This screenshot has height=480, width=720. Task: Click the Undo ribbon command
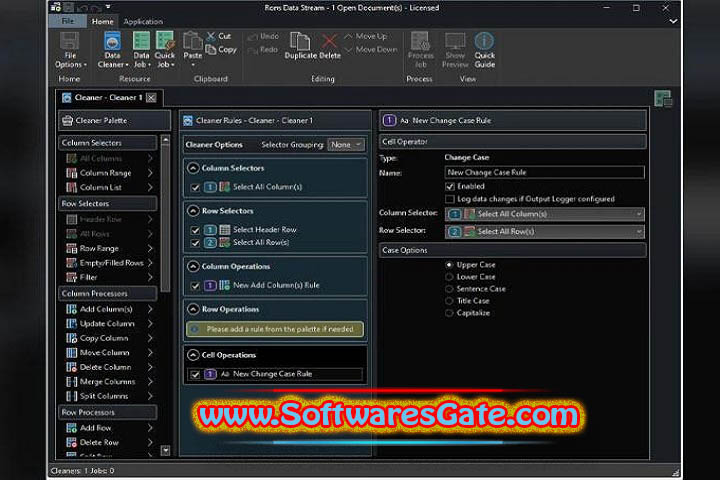(x=264, y=36)
